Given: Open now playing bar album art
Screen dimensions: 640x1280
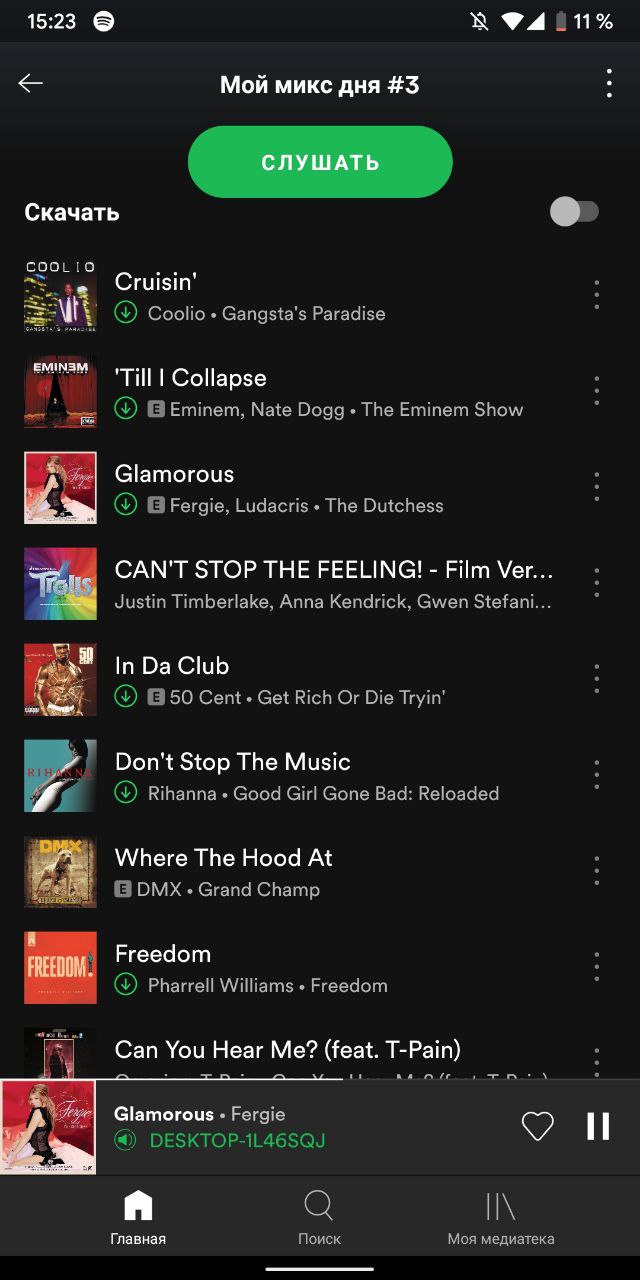Looking at the screenshot, I should 48,1127.
